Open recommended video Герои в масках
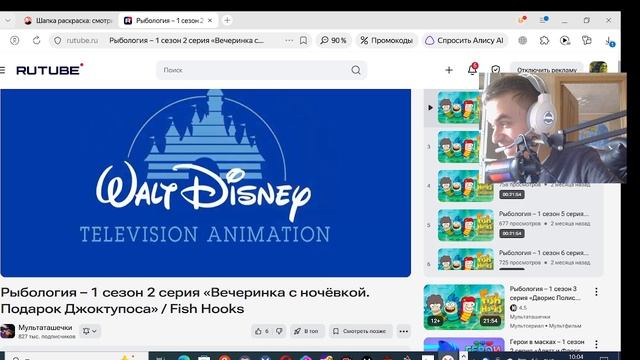The width and height of the screenshot is (640, 360). pos(547,345)
